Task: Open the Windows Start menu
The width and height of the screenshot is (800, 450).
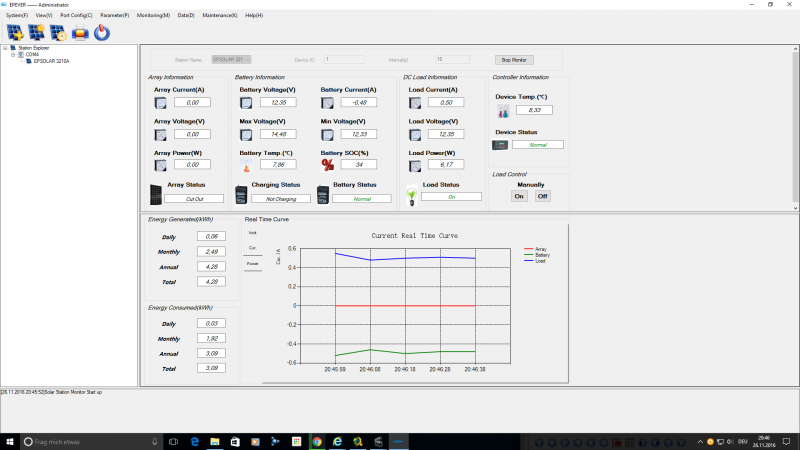Action: [x=10, y=442]
